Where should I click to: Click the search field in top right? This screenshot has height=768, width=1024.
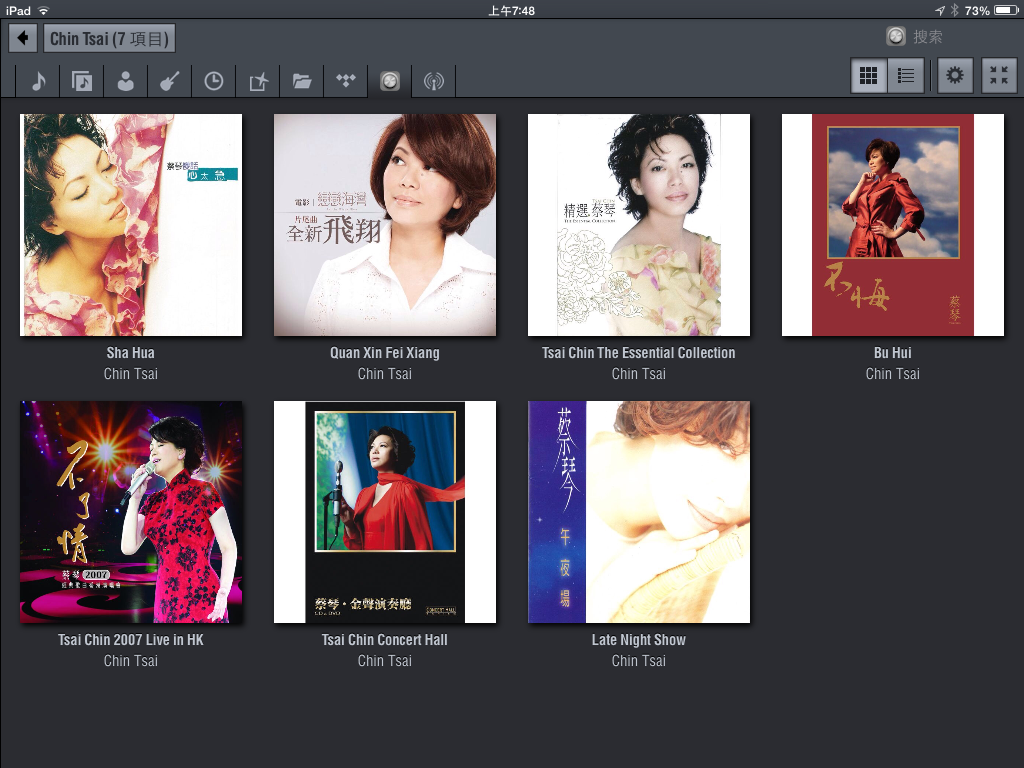pyautogui.click(x=950, y=36)
